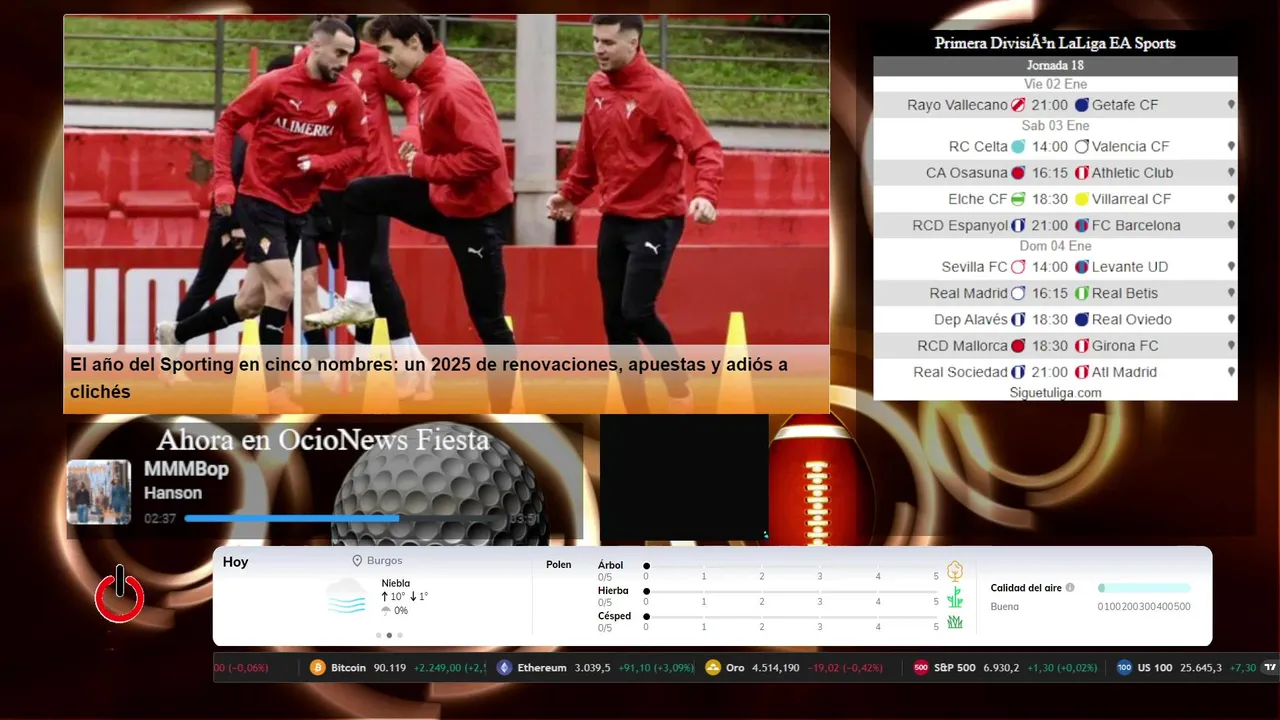Click the Niebla weather condition text

pyautogui.click(x=395, y=583)
